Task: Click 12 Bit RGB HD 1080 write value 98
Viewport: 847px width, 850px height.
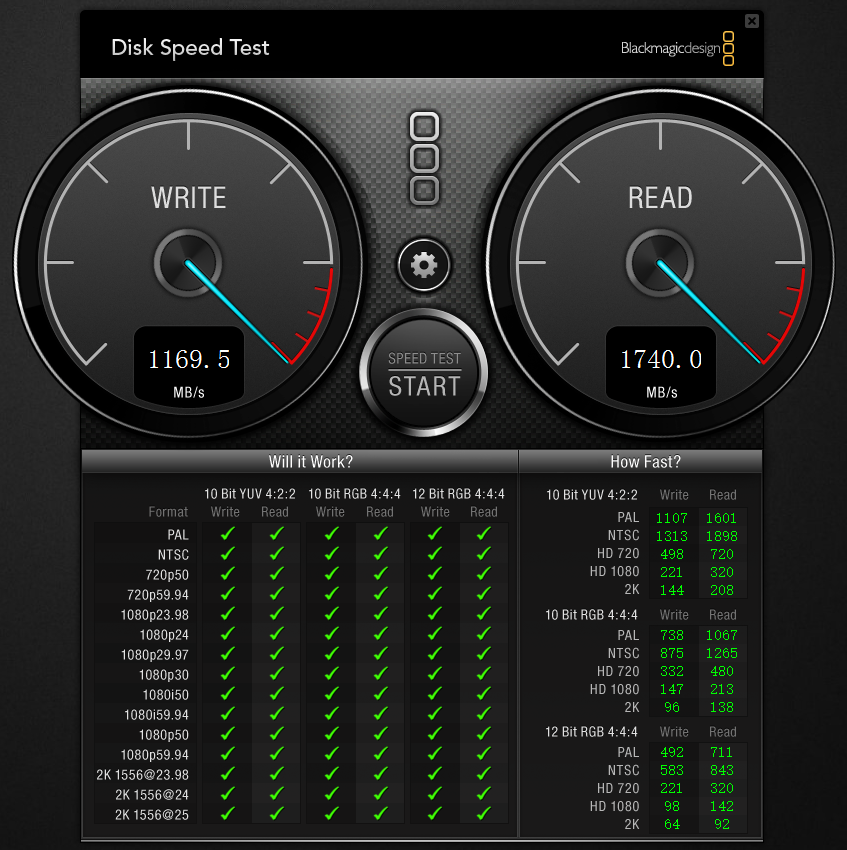Action: click(x=672, y=807)
